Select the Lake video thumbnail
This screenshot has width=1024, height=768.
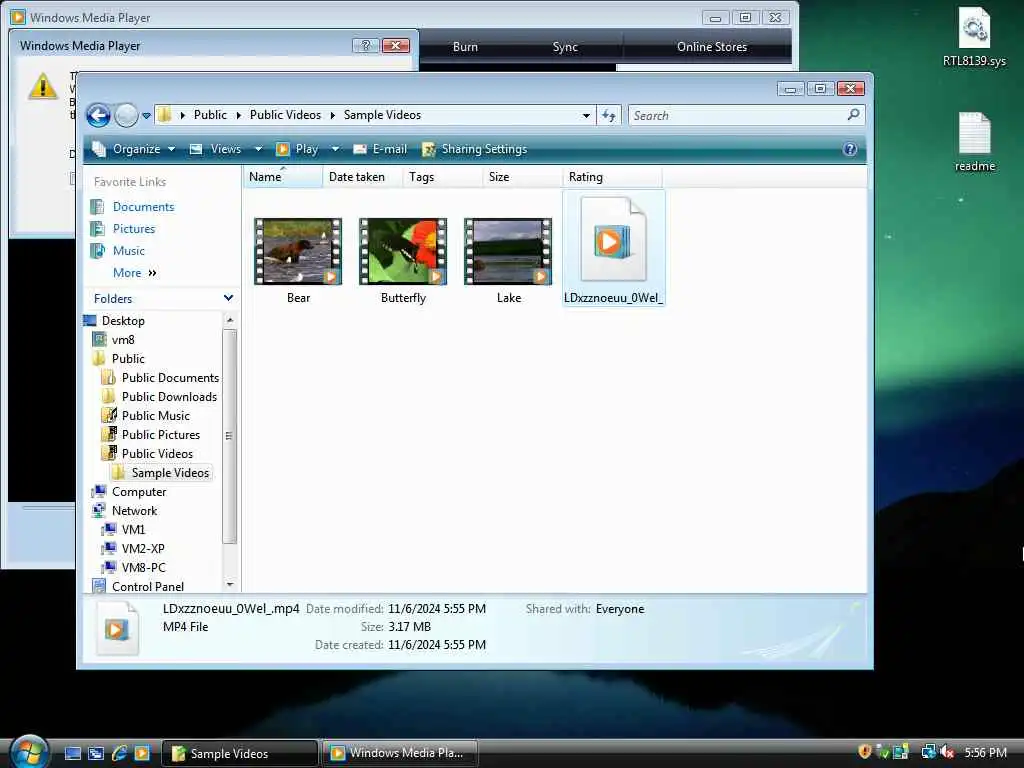(508, 251)
